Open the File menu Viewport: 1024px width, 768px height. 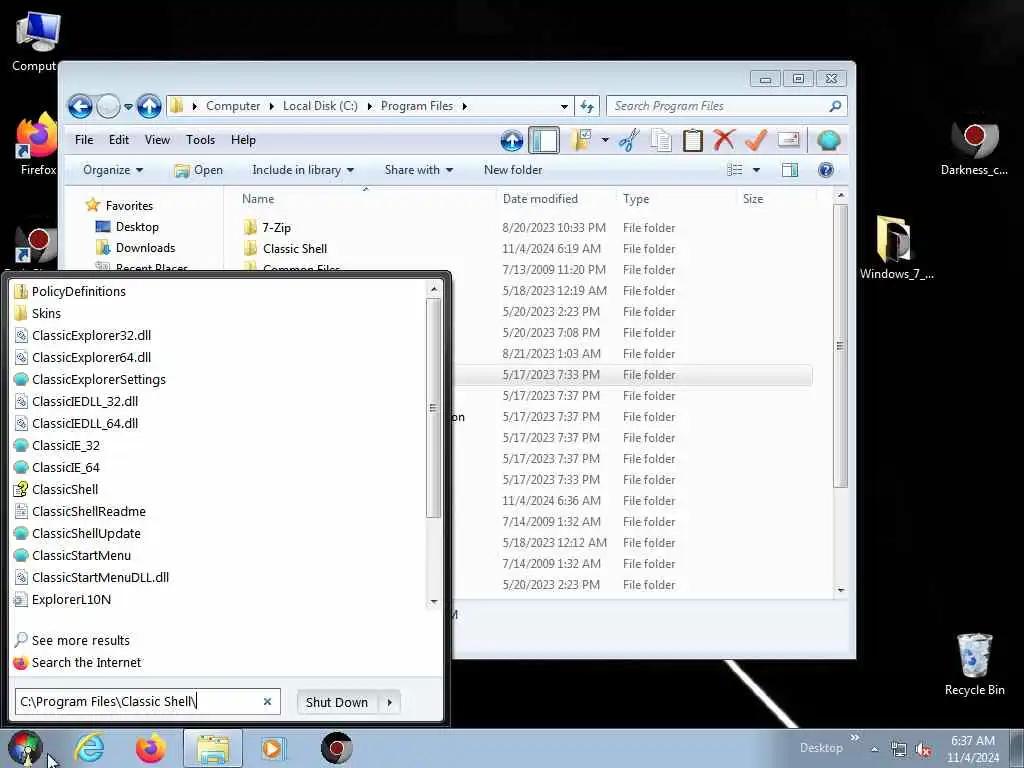pos(84,140)
